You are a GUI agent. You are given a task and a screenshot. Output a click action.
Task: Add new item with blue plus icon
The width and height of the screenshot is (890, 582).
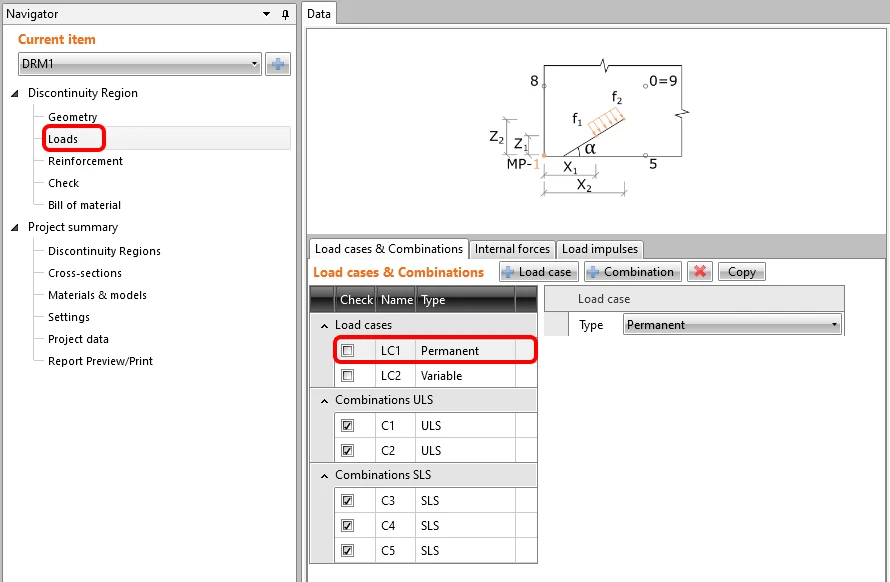[x=278, y=64]
